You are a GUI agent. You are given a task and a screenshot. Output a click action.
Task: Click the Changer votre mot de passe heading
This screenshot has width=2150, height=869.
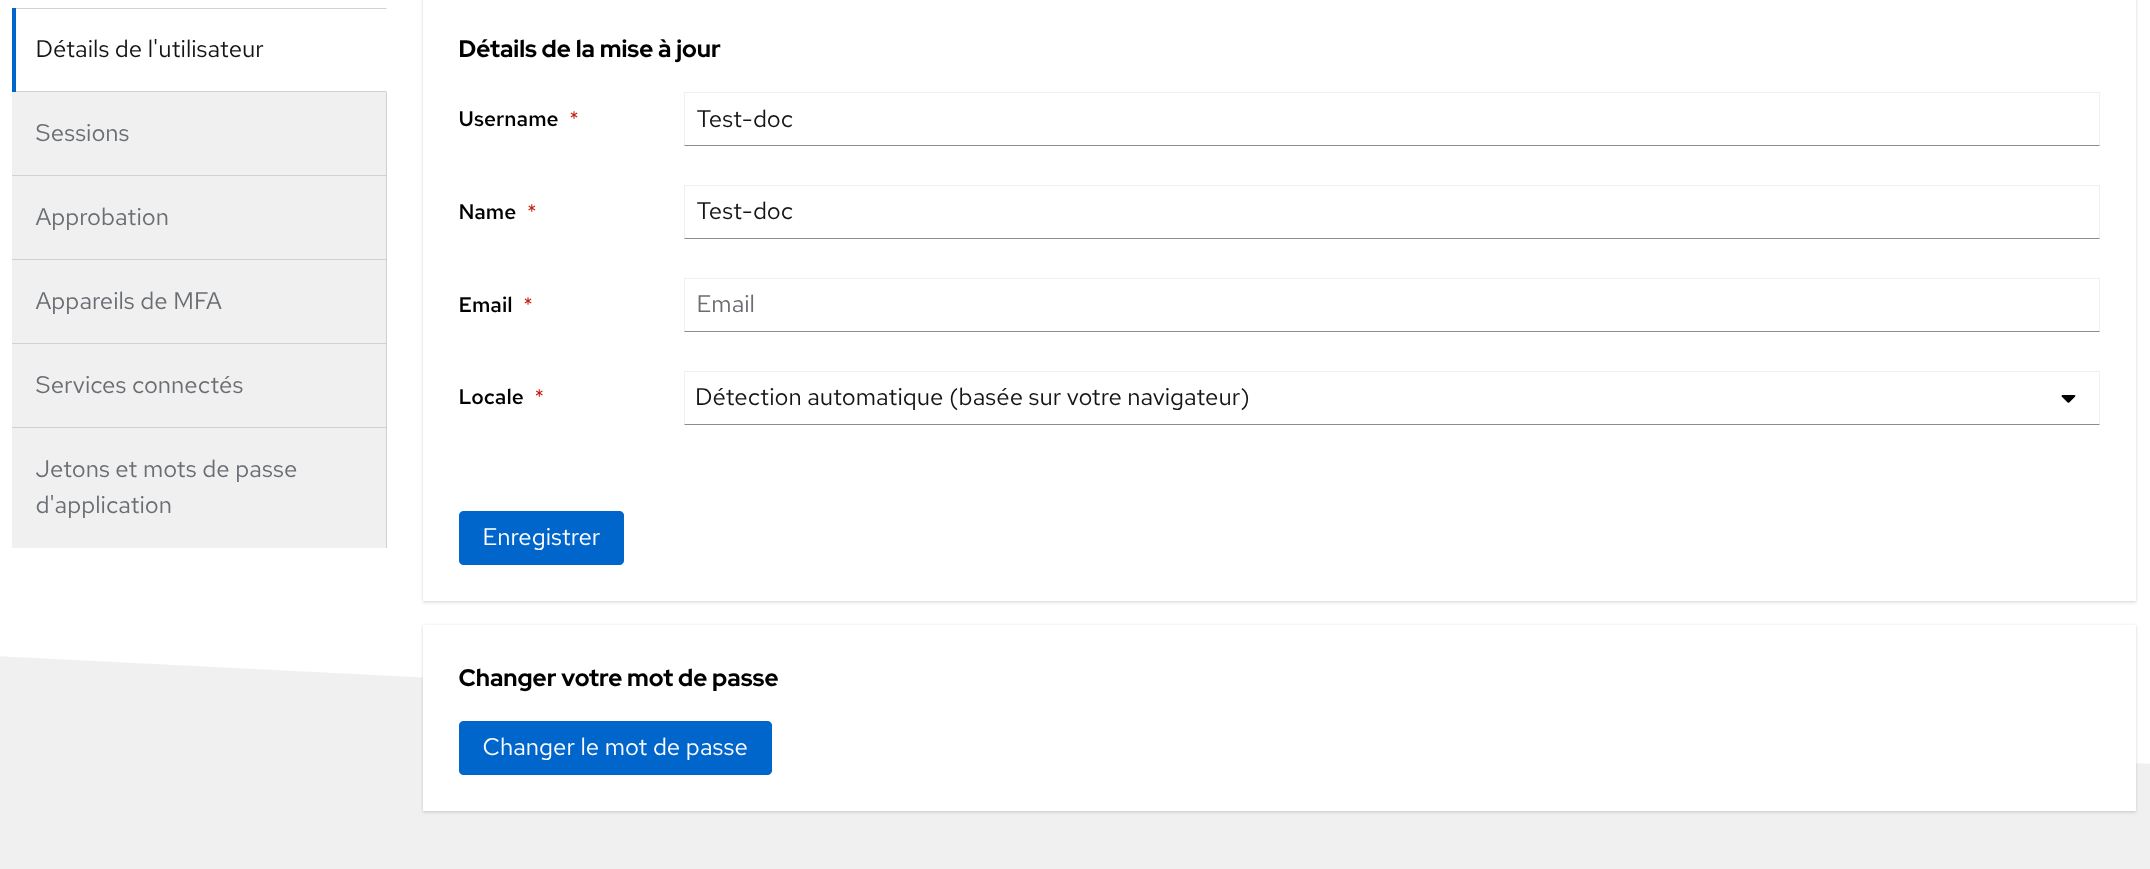point(618,678)
